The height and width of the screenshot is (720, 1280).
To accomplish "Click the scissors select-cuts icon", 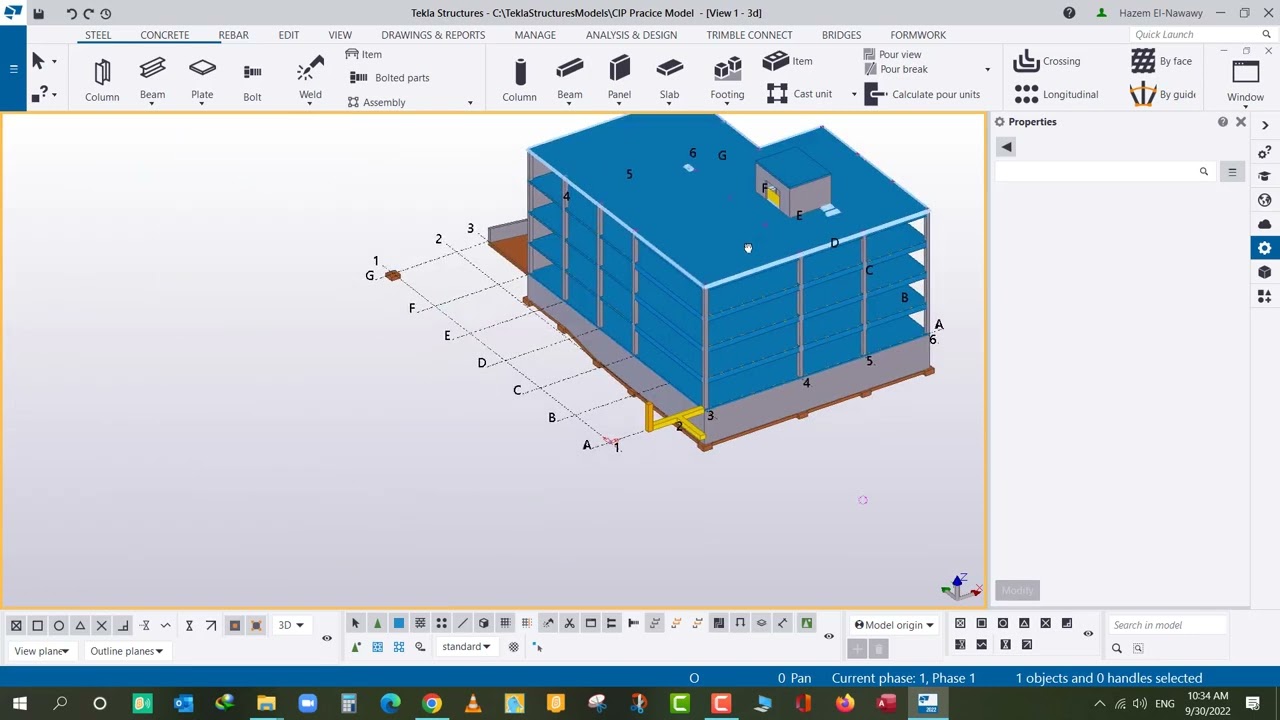I will pyautogui.click(x=569, y=623).
